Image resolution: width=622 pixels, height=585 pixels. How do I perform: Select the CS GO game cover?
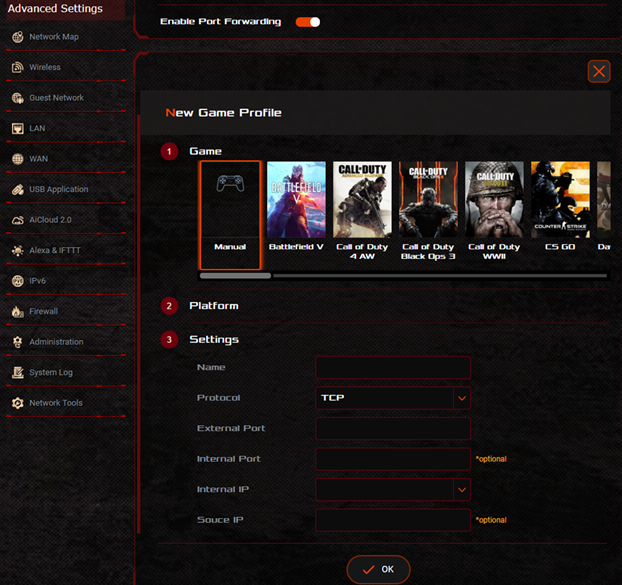coord(560,199)
